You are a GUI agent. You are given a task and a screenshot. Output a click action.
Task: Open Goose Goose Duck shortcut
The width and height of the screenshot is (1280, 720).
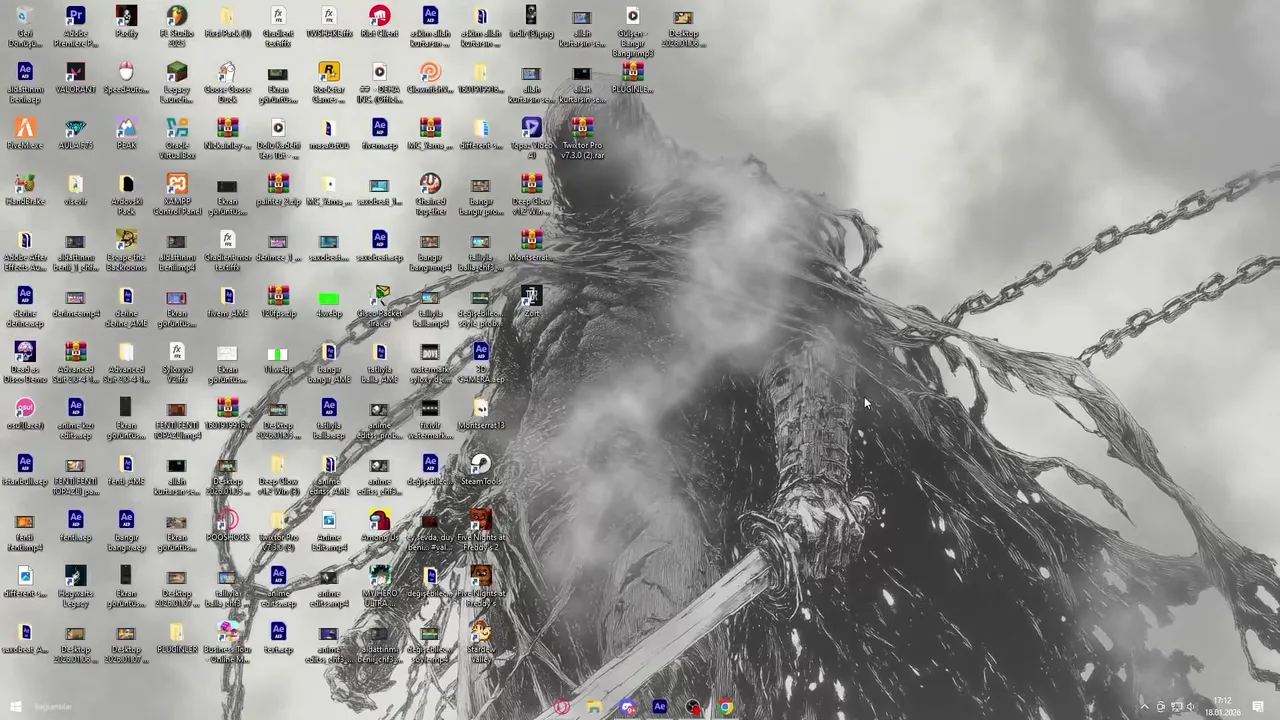pyautogui.click(x=227, y=82)
